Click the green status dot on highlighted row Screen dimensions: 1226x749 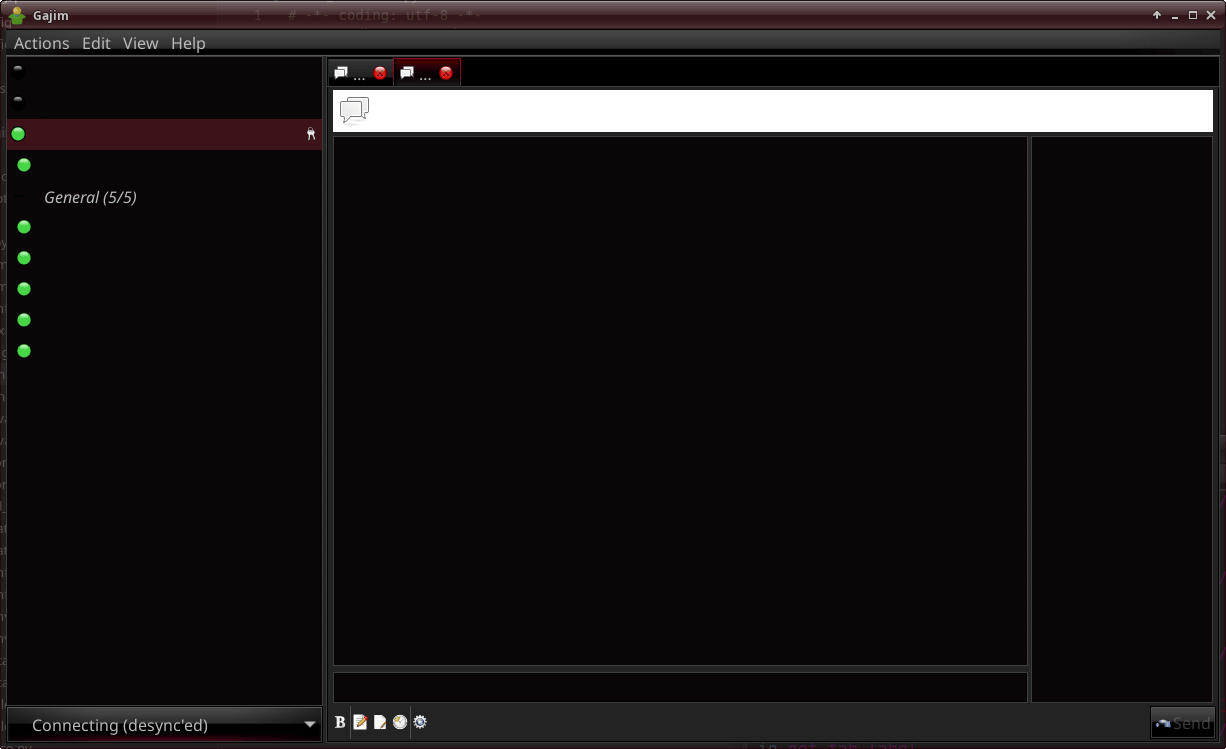coord(18,134)
